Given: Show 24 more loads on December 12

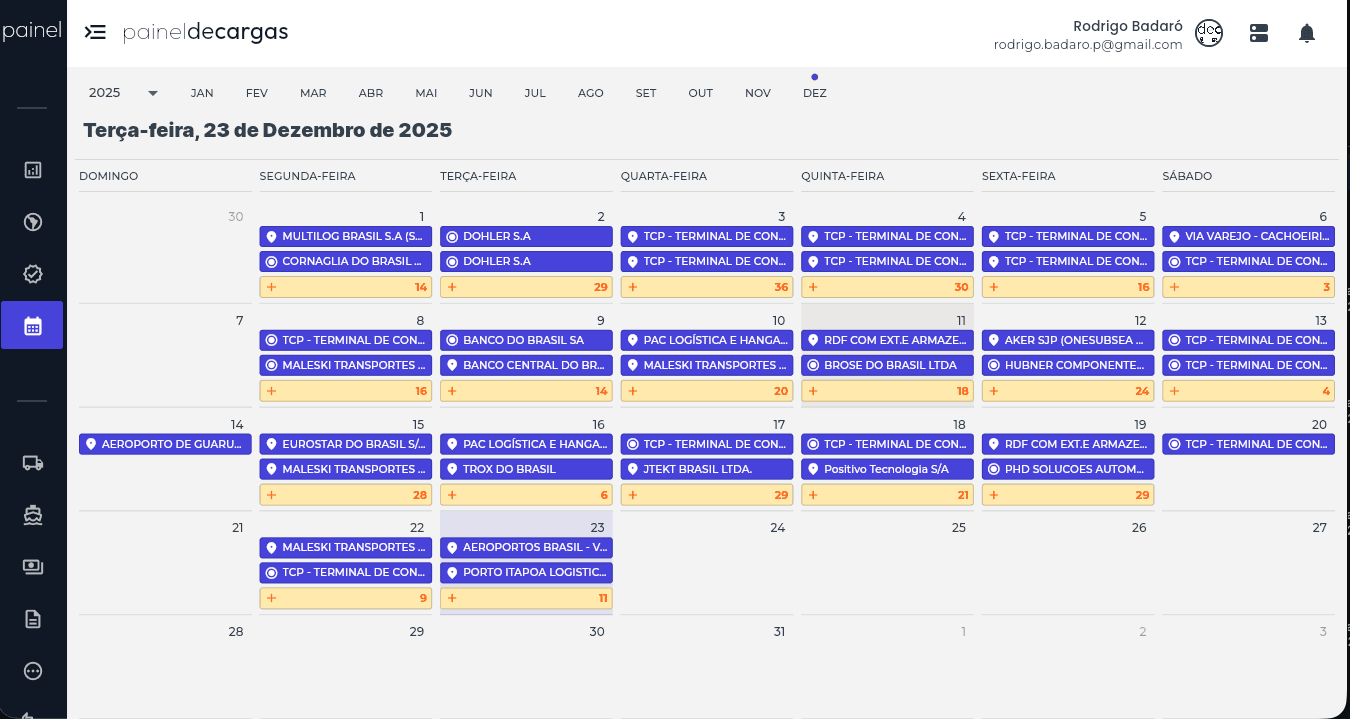Looking at the screenshot, I should coord(1068,391).
